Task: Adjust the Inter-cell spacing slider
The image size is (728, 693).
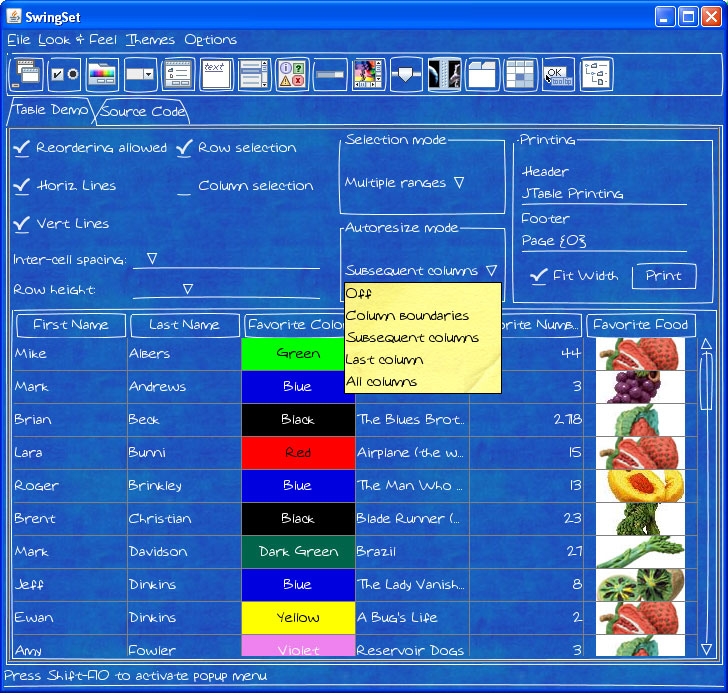Action: tap(153, 259)
